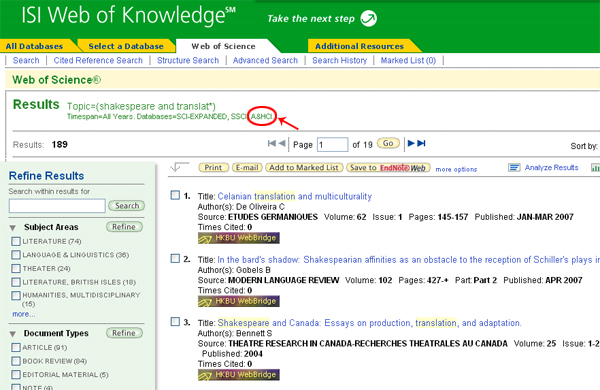Viewport: 600px width, 390px height.
Task: Collapse the Document Types section triangle
Action: tap(13, 334)
